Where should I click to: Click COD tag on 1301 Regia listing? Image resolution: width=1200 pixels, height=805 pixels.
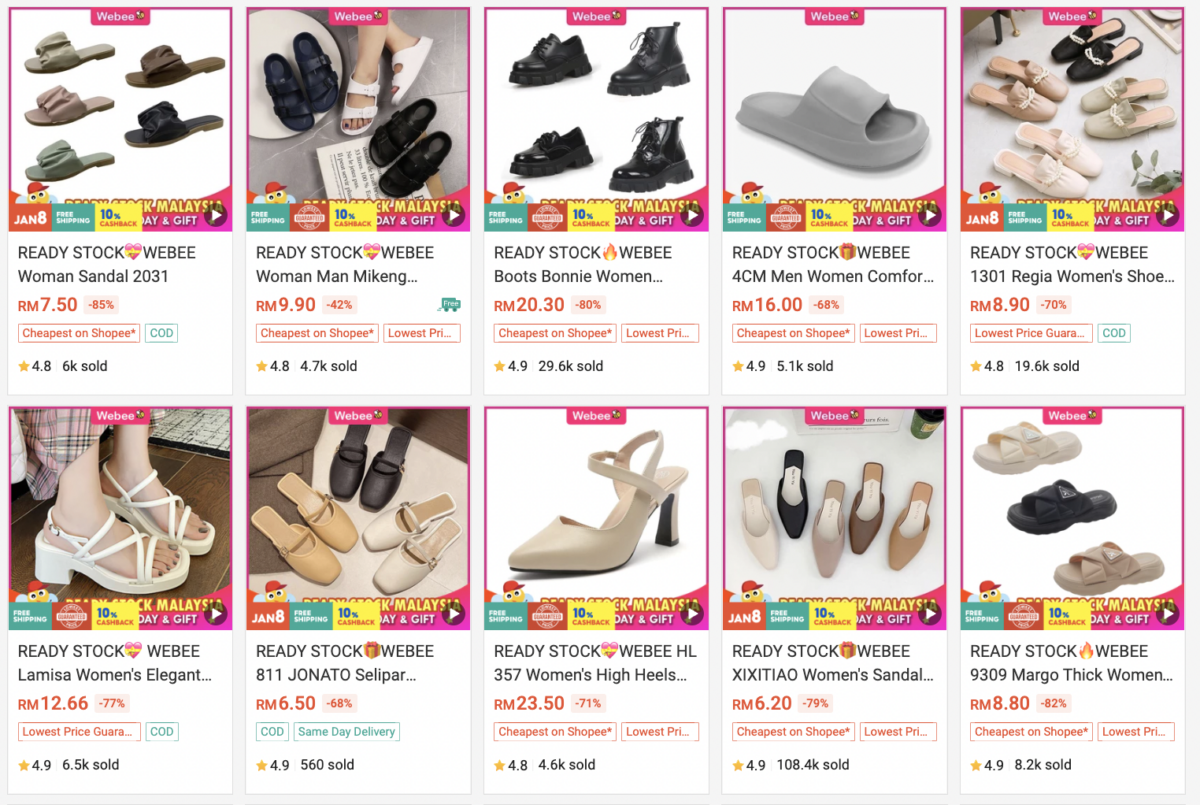click(x=1114, y=333)
